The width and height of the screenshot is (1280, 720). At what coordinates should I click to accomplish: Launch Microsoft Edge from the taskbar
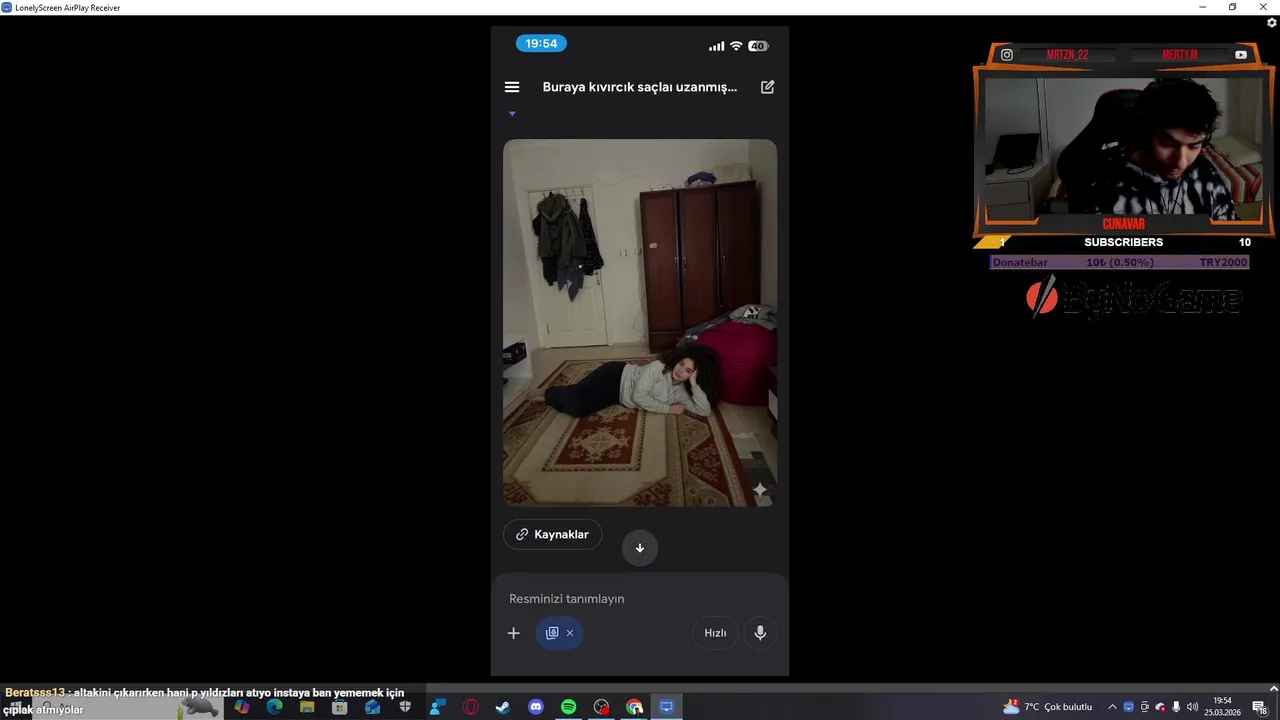tap(274, 707)
